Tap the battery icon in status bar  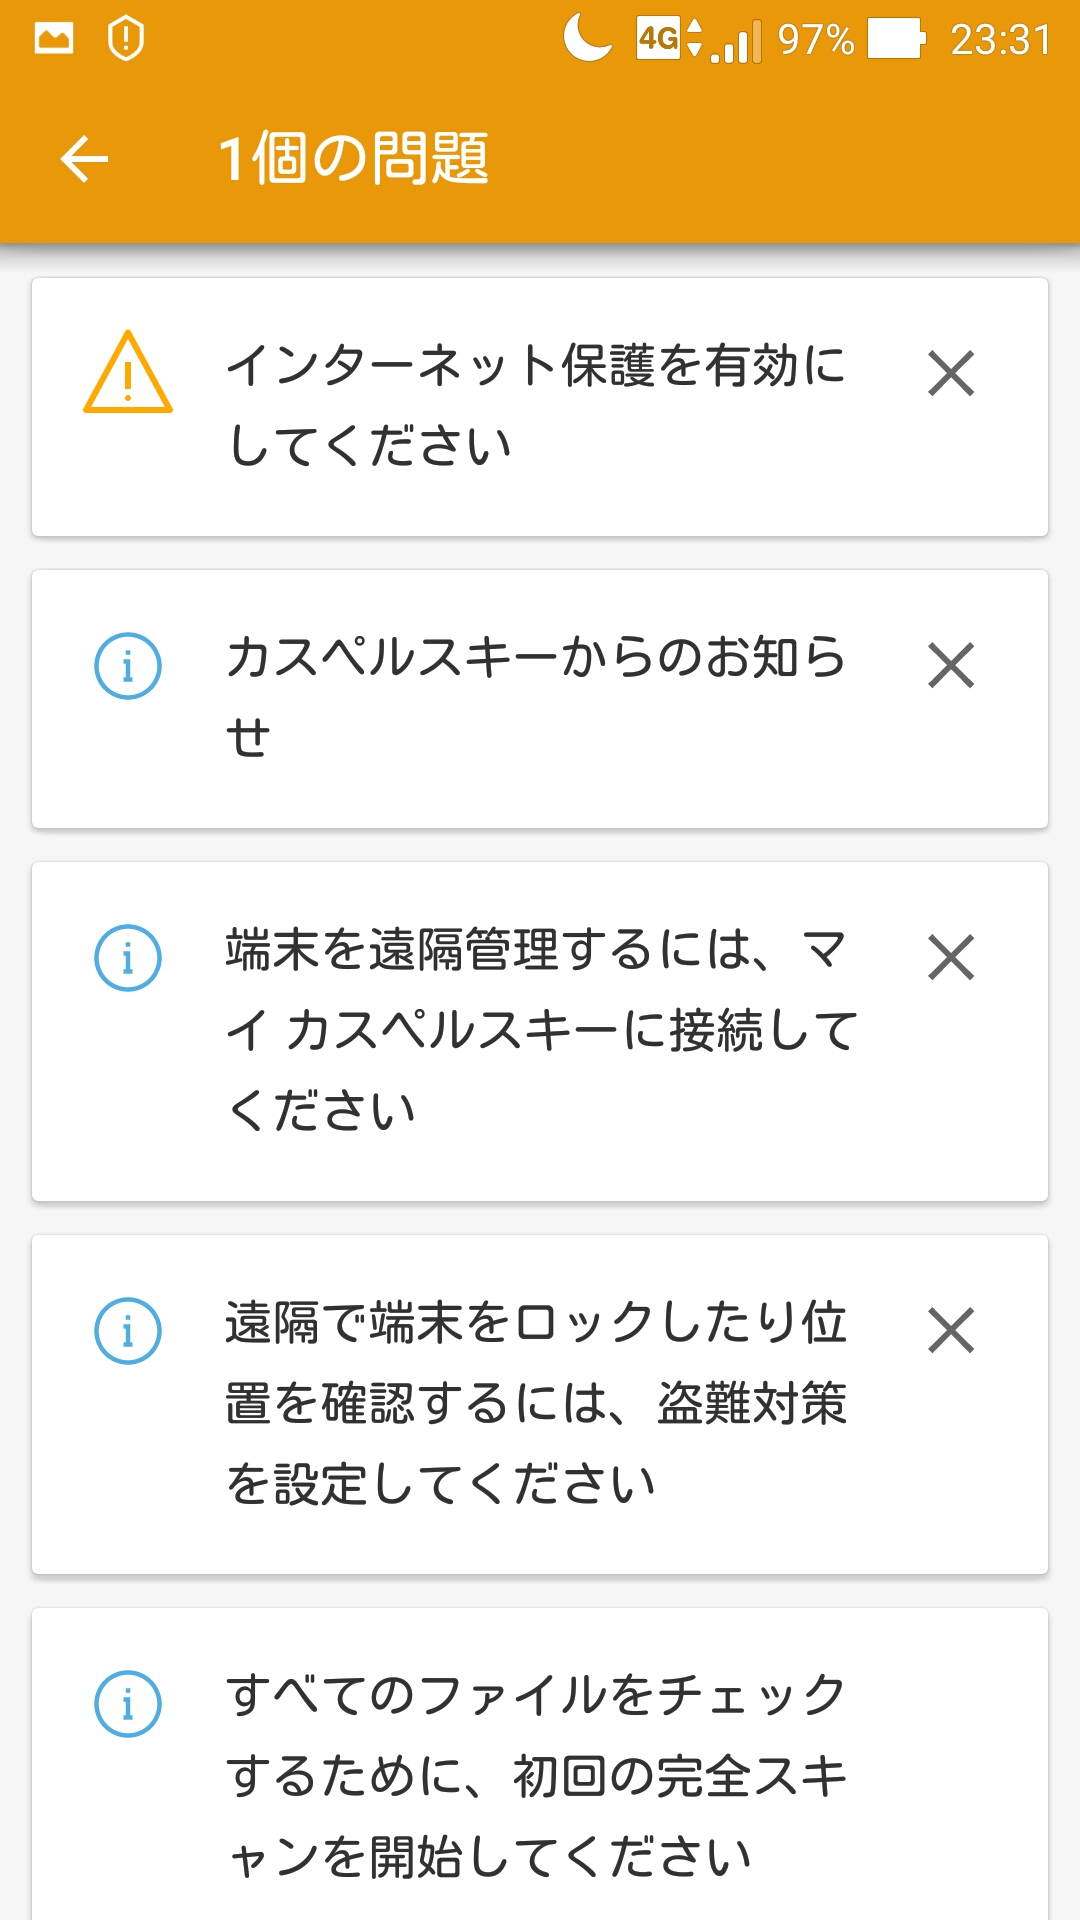coord(896,40)
